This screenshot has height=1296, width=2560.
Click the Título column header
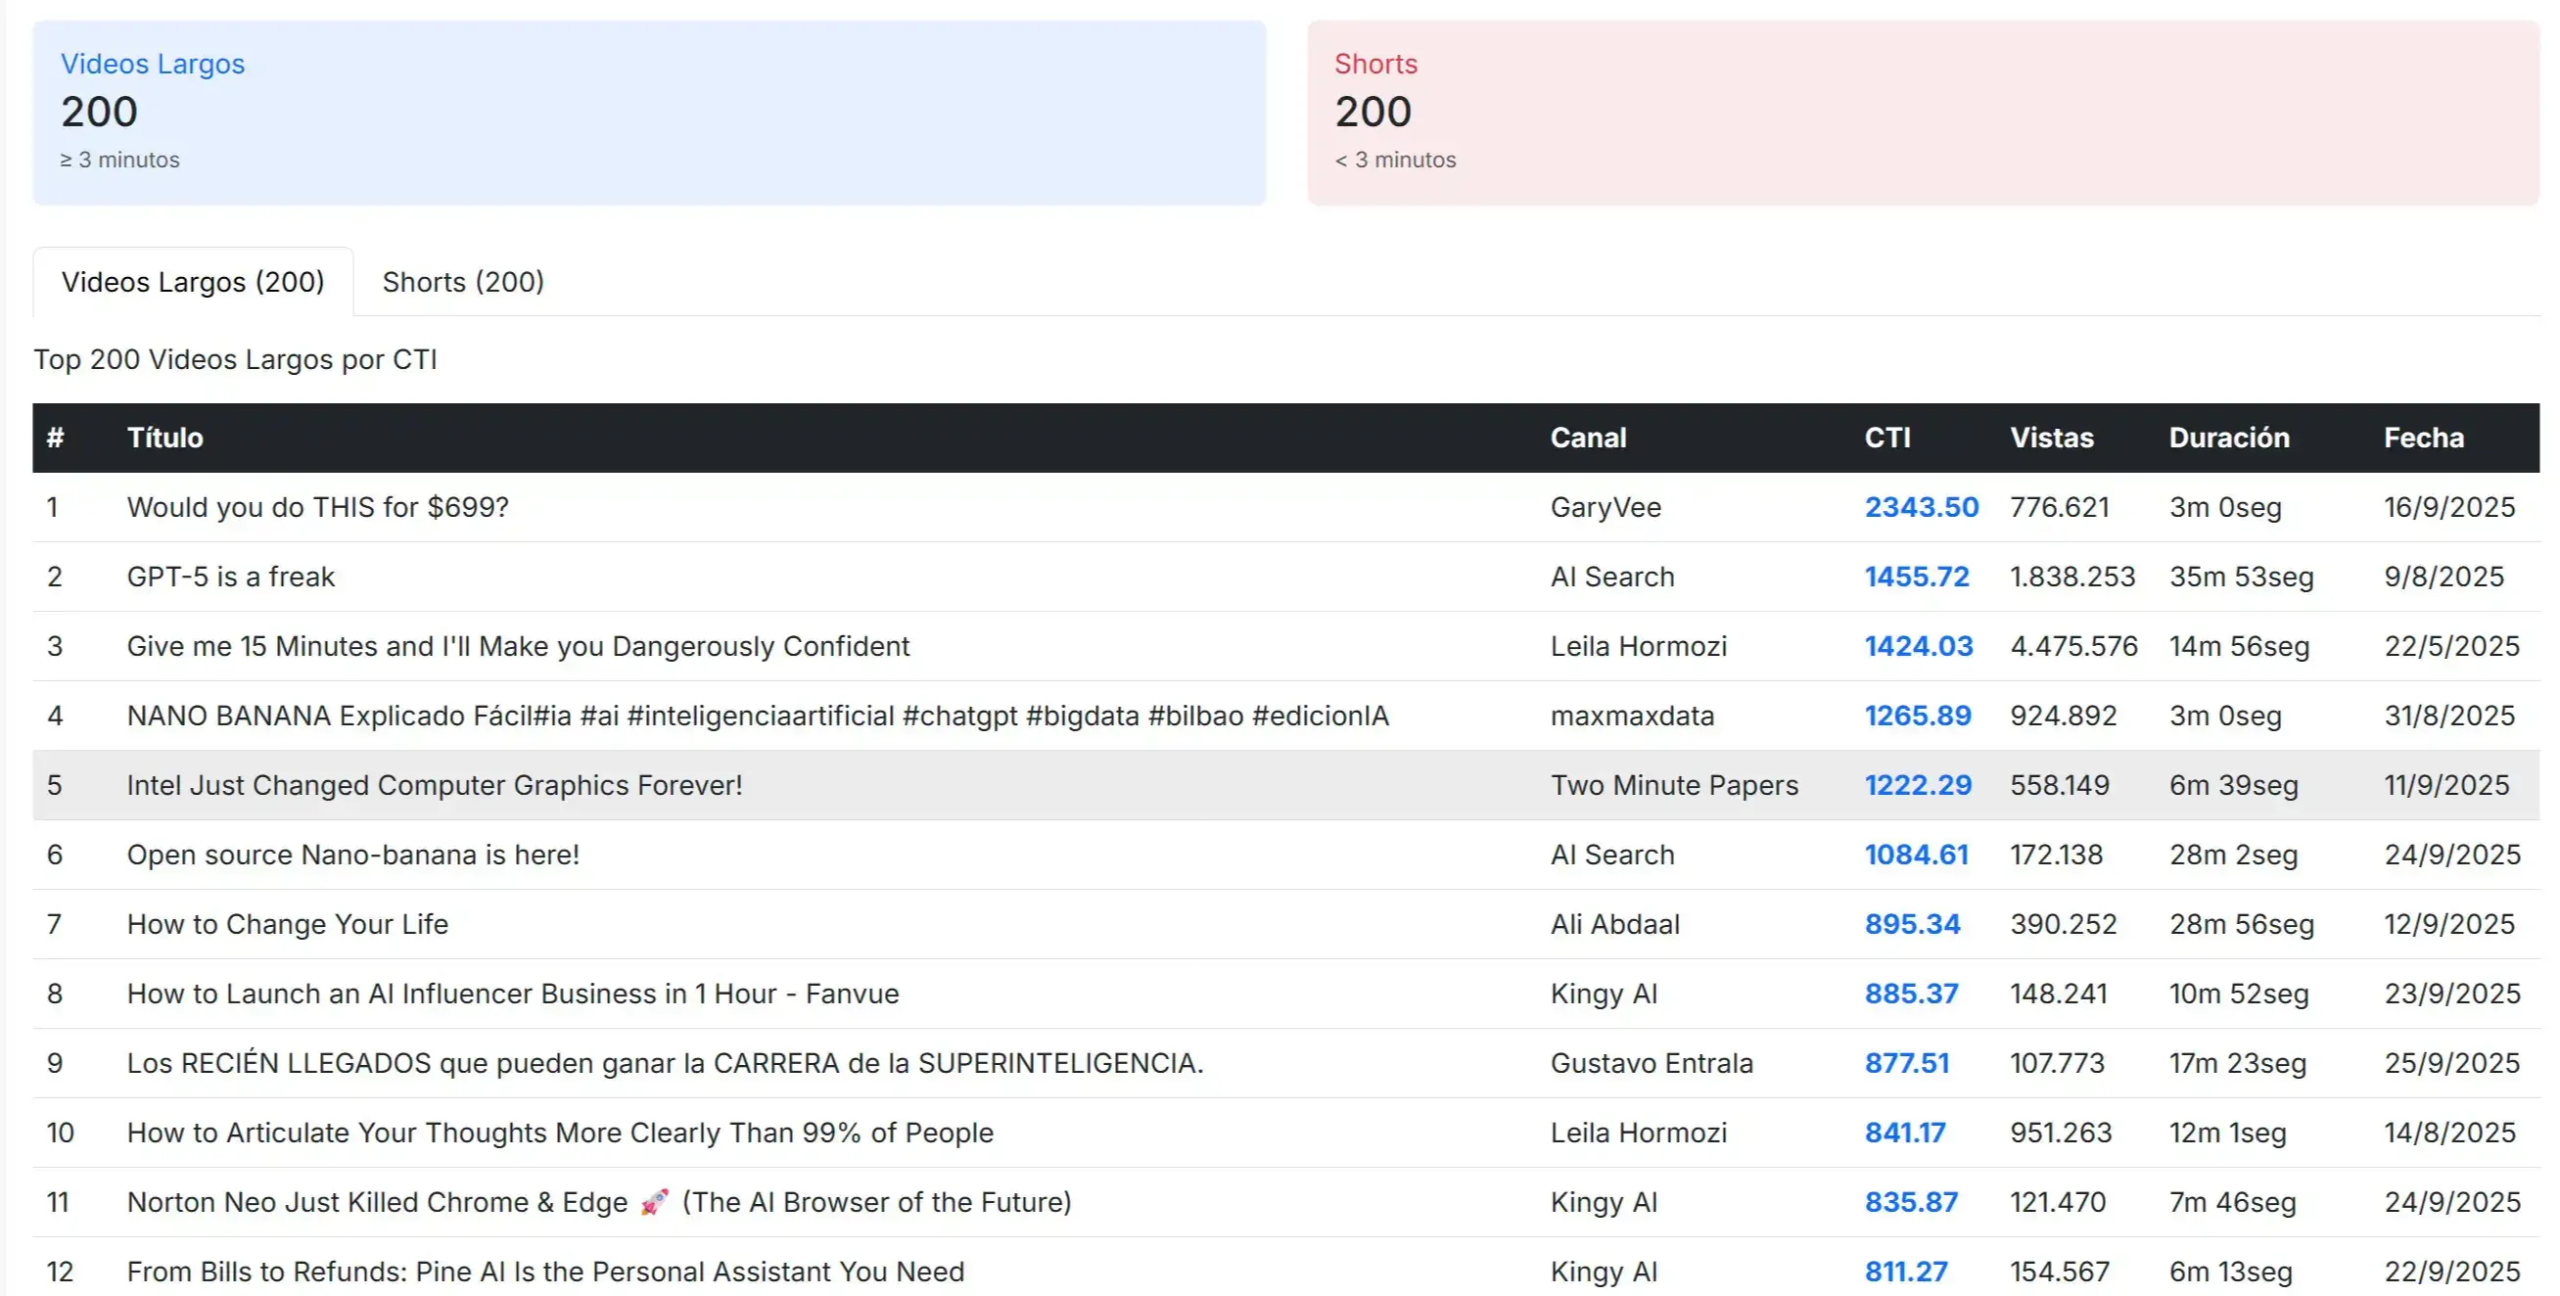(x=165, y=438)
